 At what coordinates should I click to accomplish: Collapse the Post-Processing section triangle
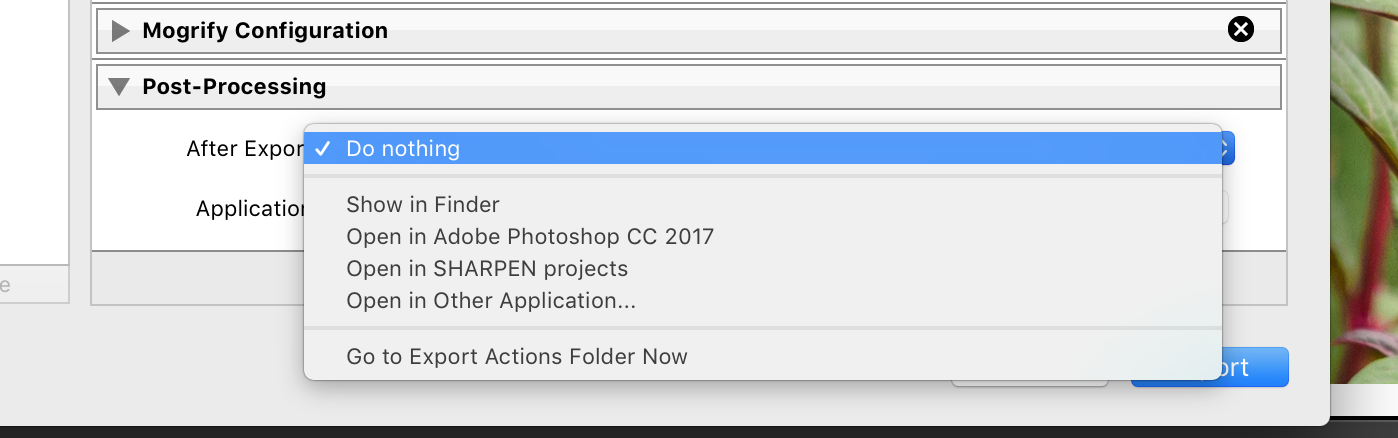point(120,87)
